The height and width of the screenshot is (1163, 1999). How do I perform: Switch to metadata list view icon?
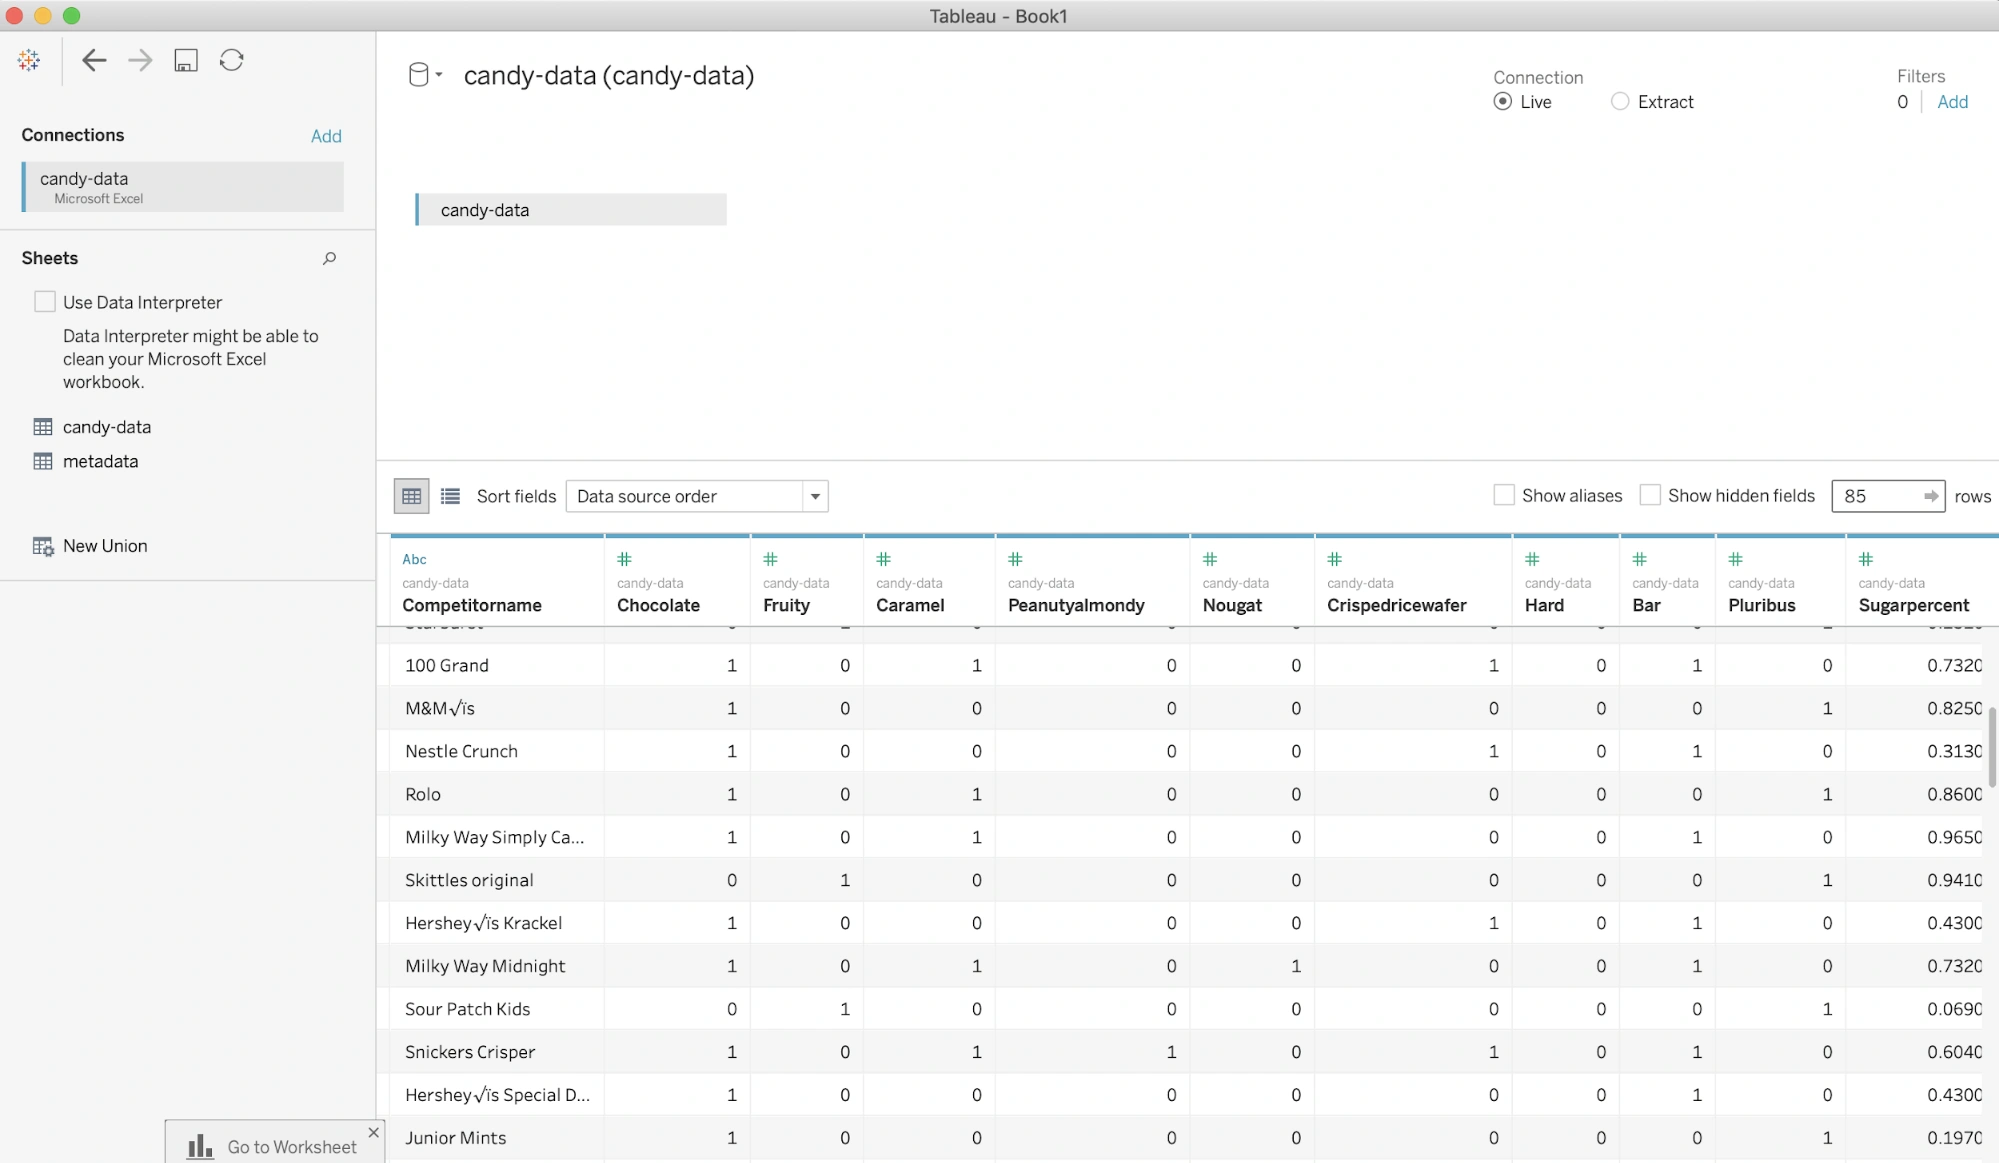pyautogui.click(x=451, y=496)
